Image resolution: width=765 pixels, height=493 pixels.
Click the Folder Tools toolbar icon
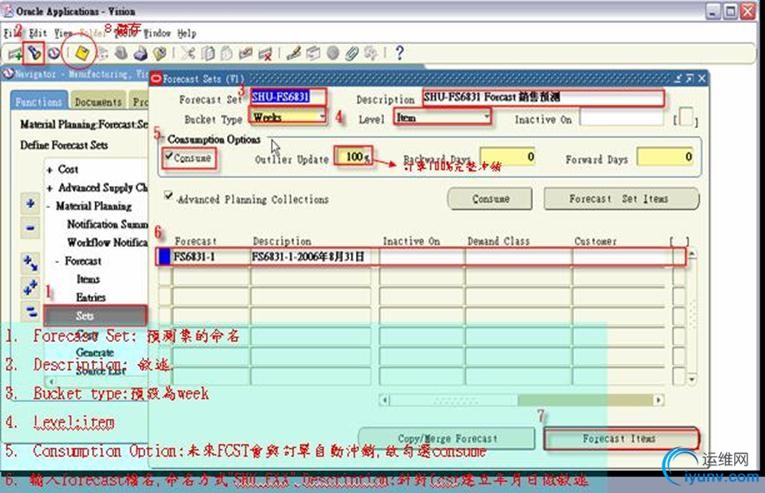371,53
